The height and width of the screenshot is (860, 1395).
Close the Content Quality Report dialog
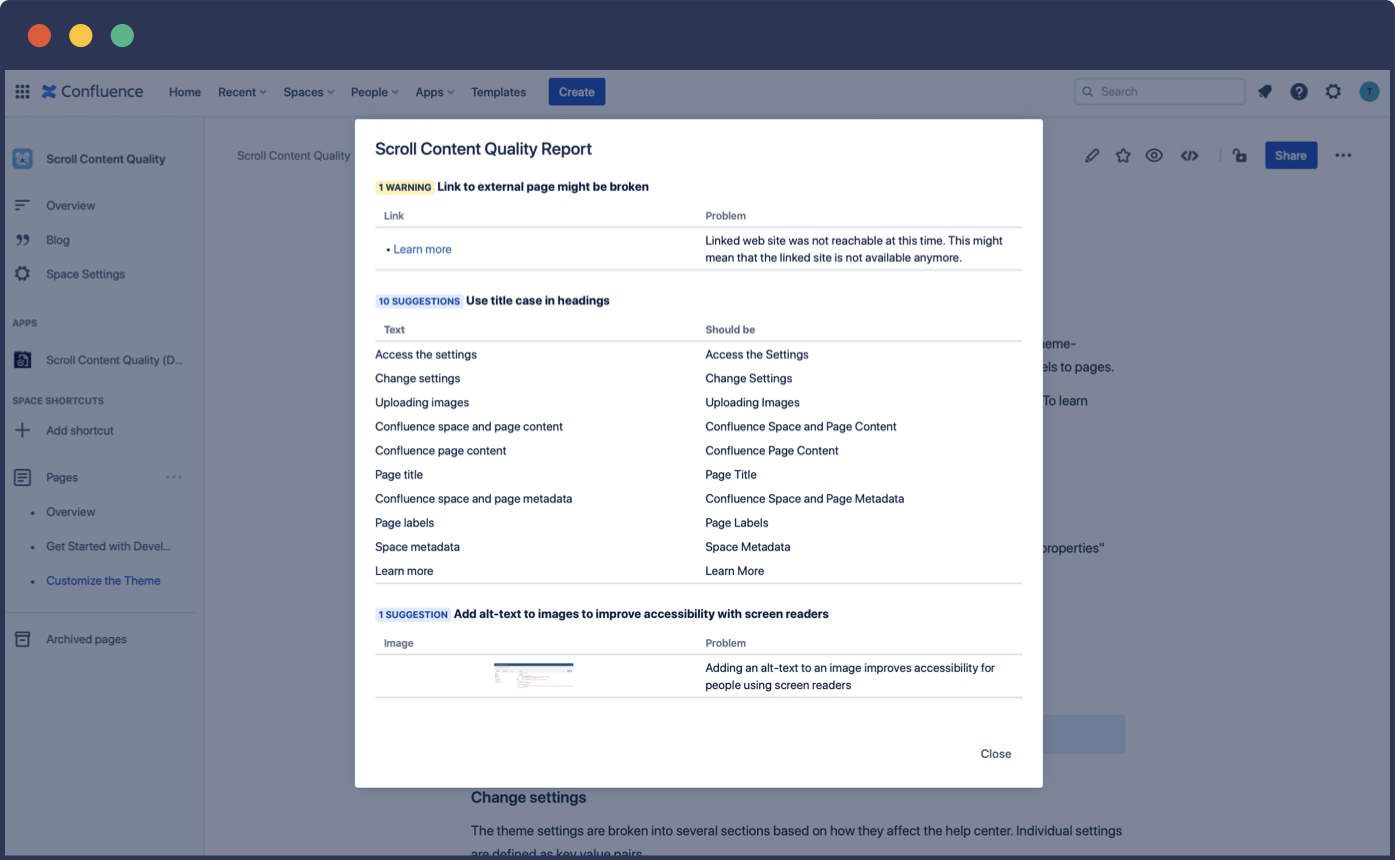point(996,754)
